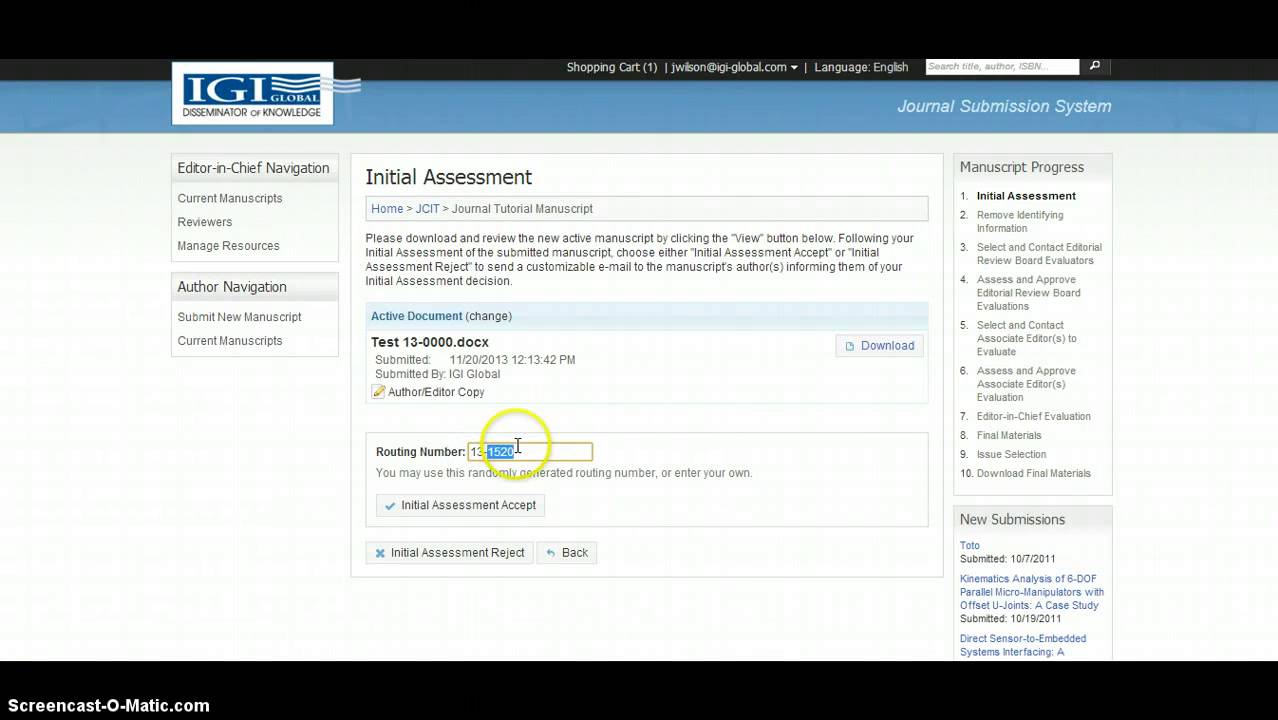This screenshot has width=1278, height=720.
Task: Click the Author/Editor Copy pencil icon
Action: [379, 392]
